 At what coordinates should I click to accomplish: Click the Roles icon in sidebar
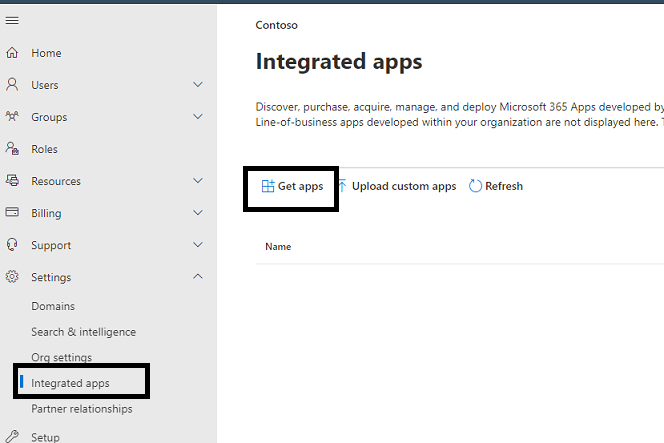click(12, 148)
